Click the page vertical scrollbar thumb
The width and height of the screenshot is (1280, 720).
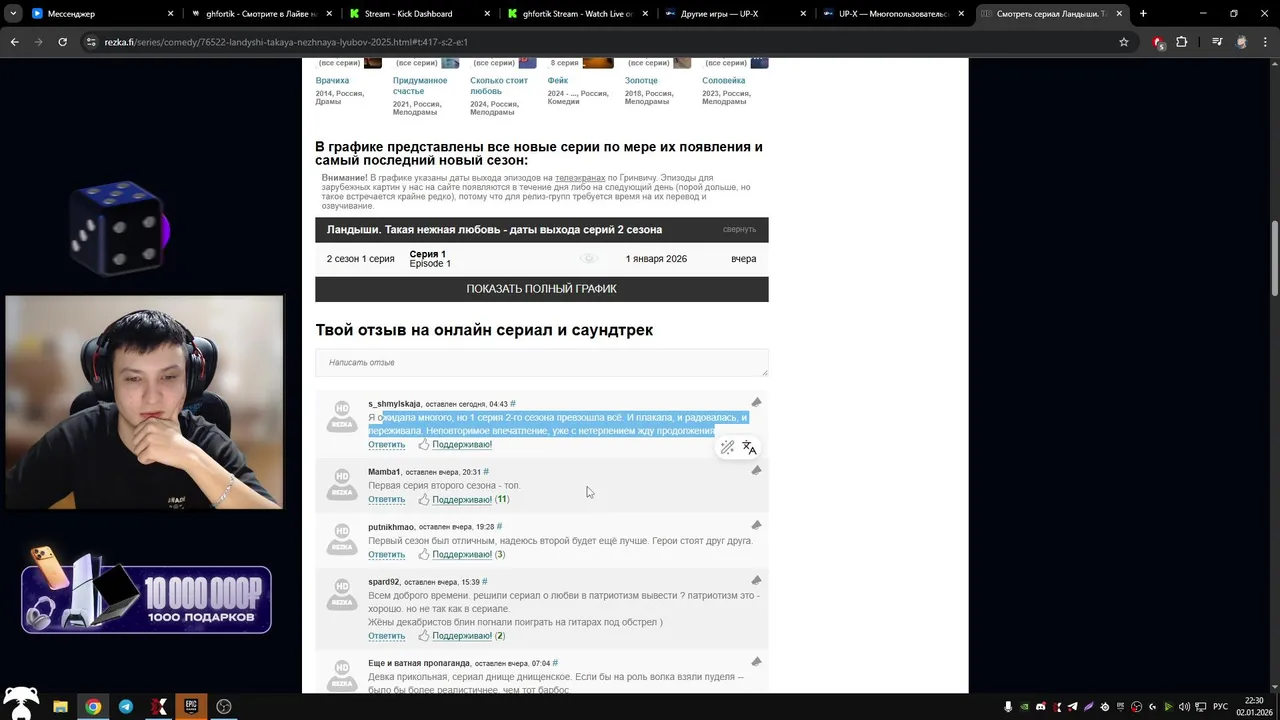pos(1274,256)
